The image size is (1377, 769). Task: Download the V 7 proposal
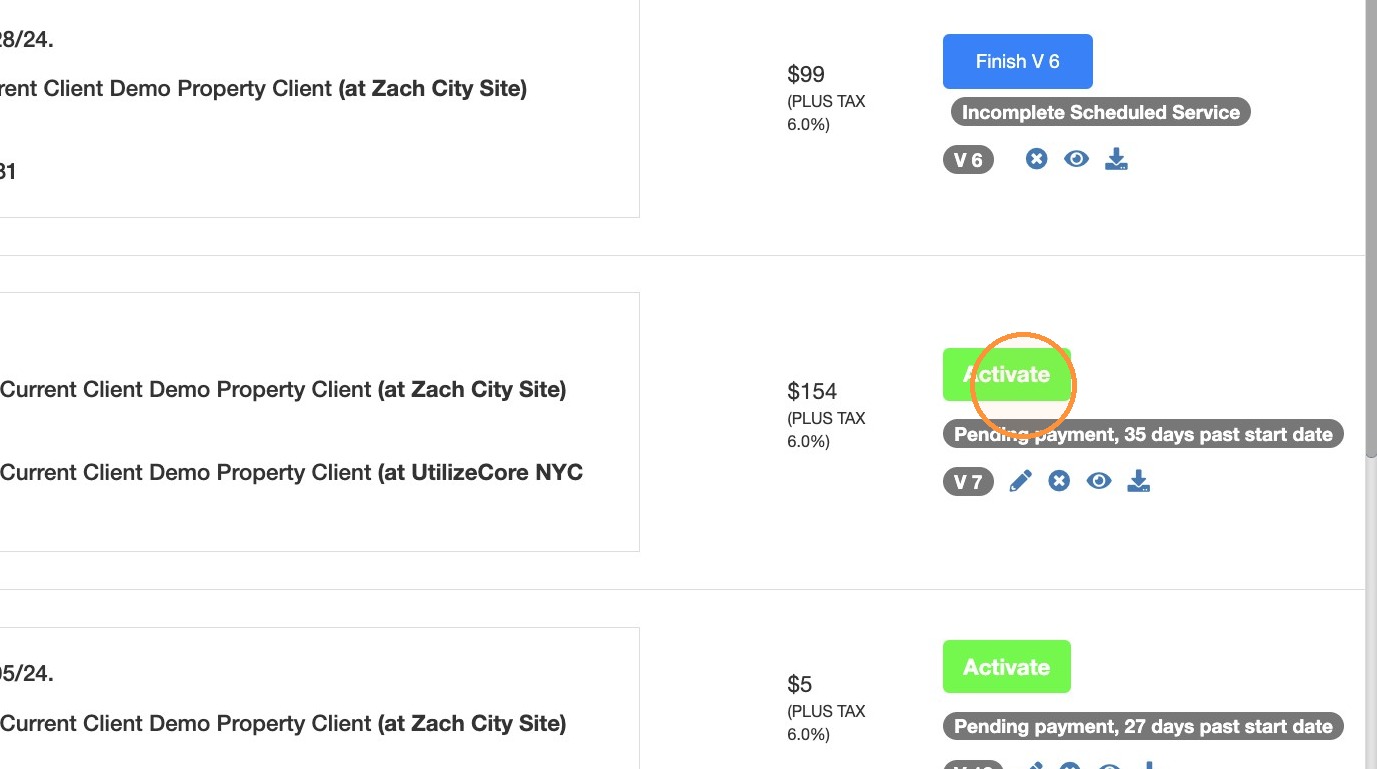[x=1139, y=482]
